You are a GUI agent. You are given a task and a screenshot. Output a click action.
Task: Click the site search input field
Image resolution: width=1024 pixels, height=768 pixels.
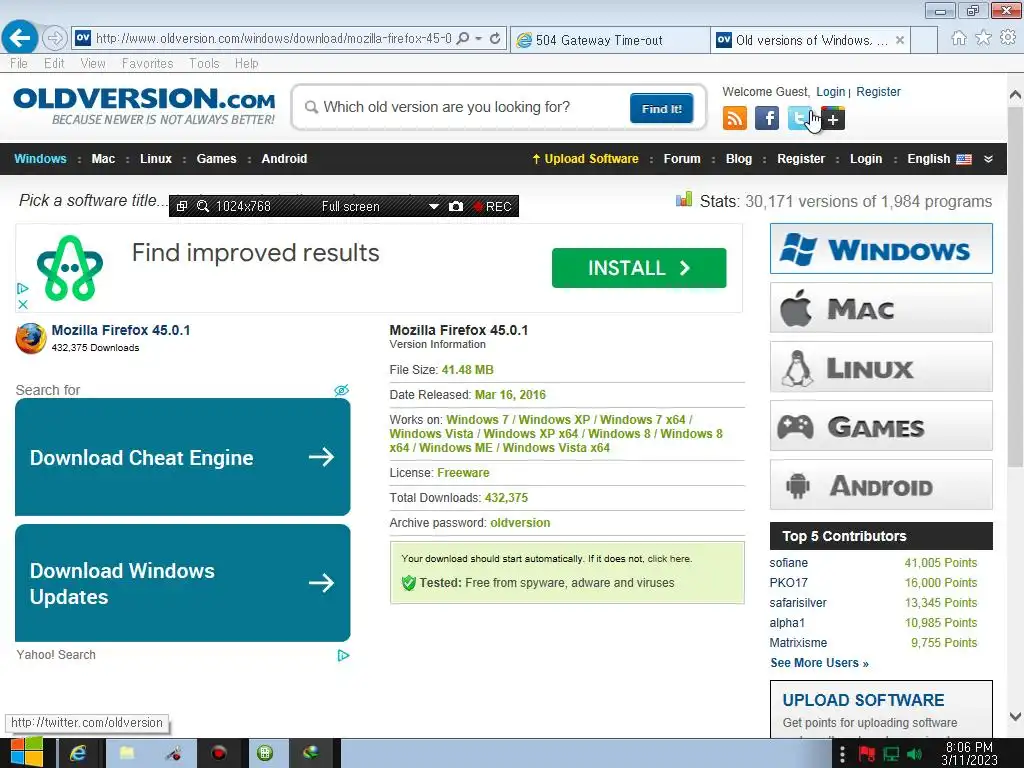[x=466, y=107]
